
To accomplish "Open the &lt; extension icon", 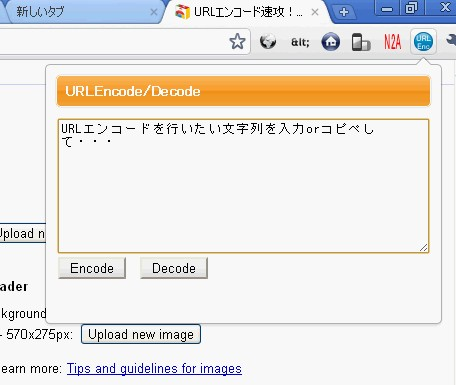I will 300,42.
